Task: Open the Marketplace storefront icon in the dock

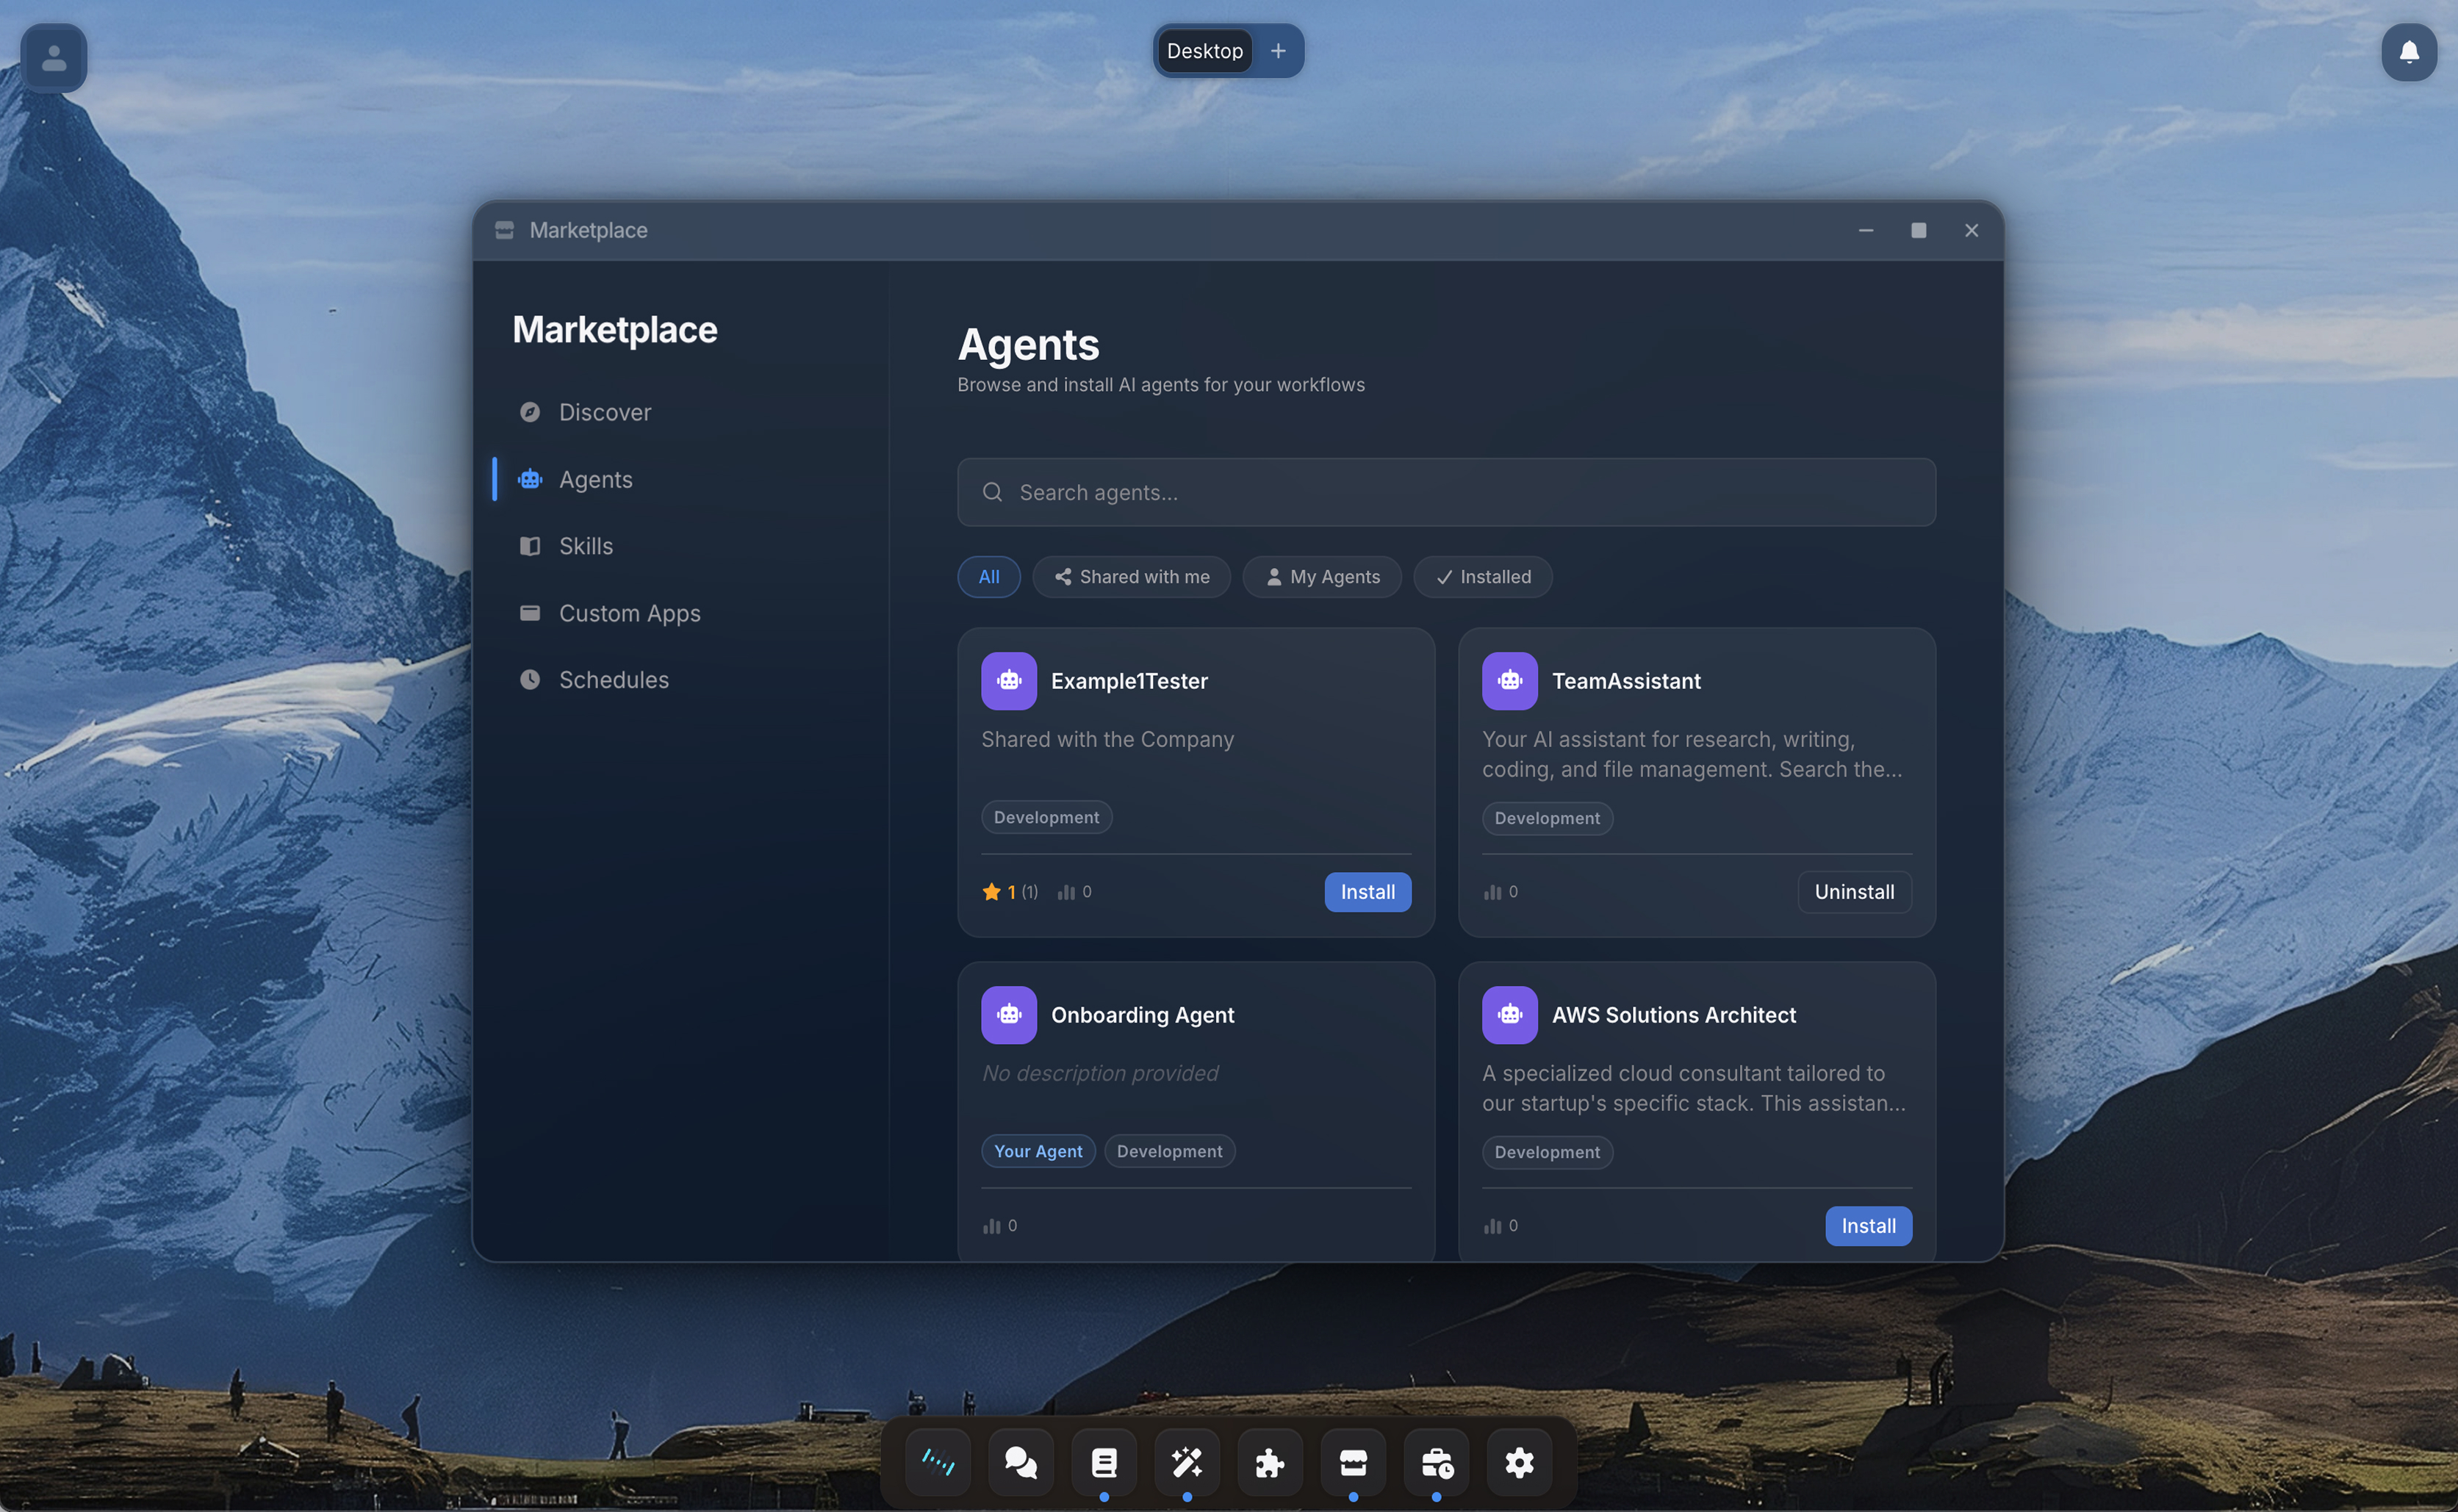Action: tap(1353, 1462)
